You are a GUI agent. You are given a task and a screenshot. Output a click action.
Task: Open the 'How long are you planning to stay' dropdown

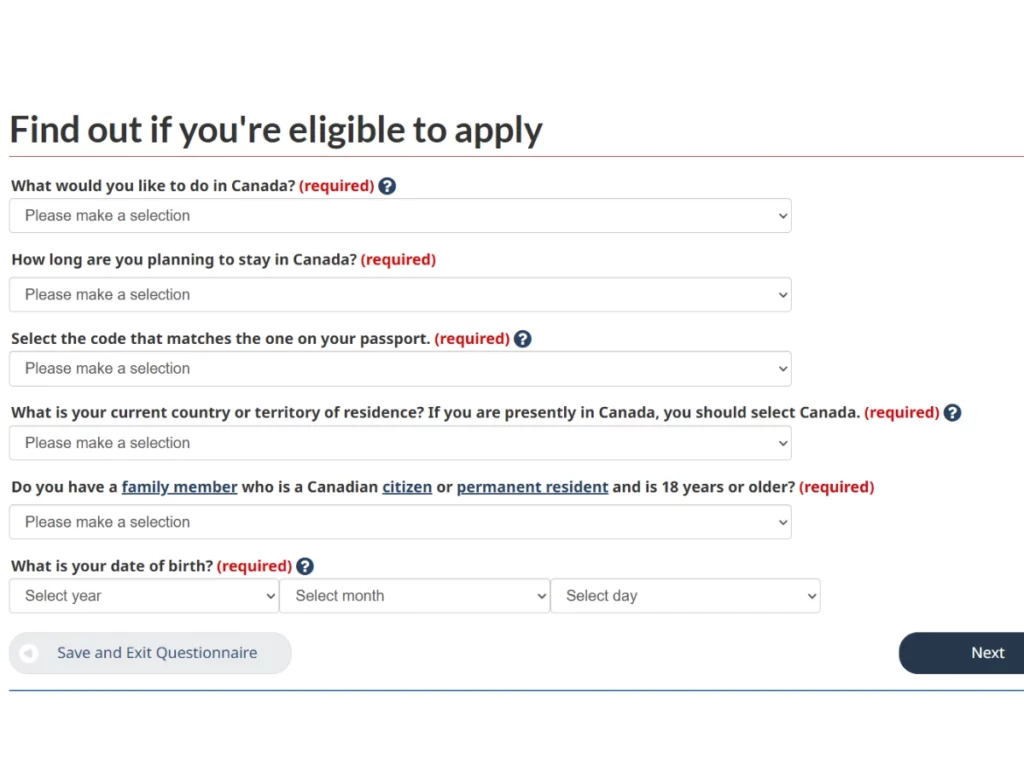(x=400, y=294)
